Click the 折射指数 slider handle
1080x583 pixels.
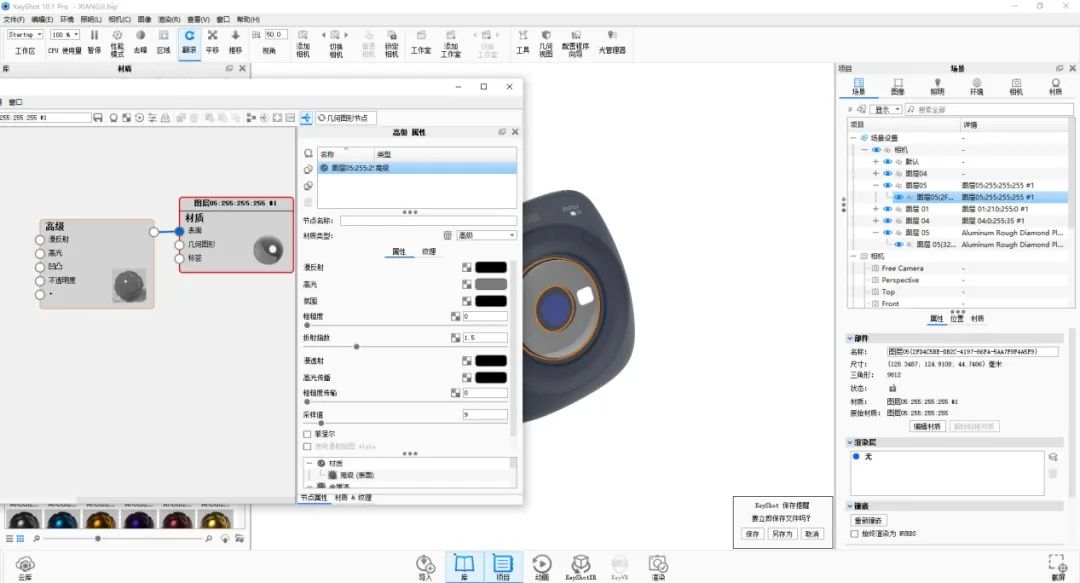click(x=356, y=347)
